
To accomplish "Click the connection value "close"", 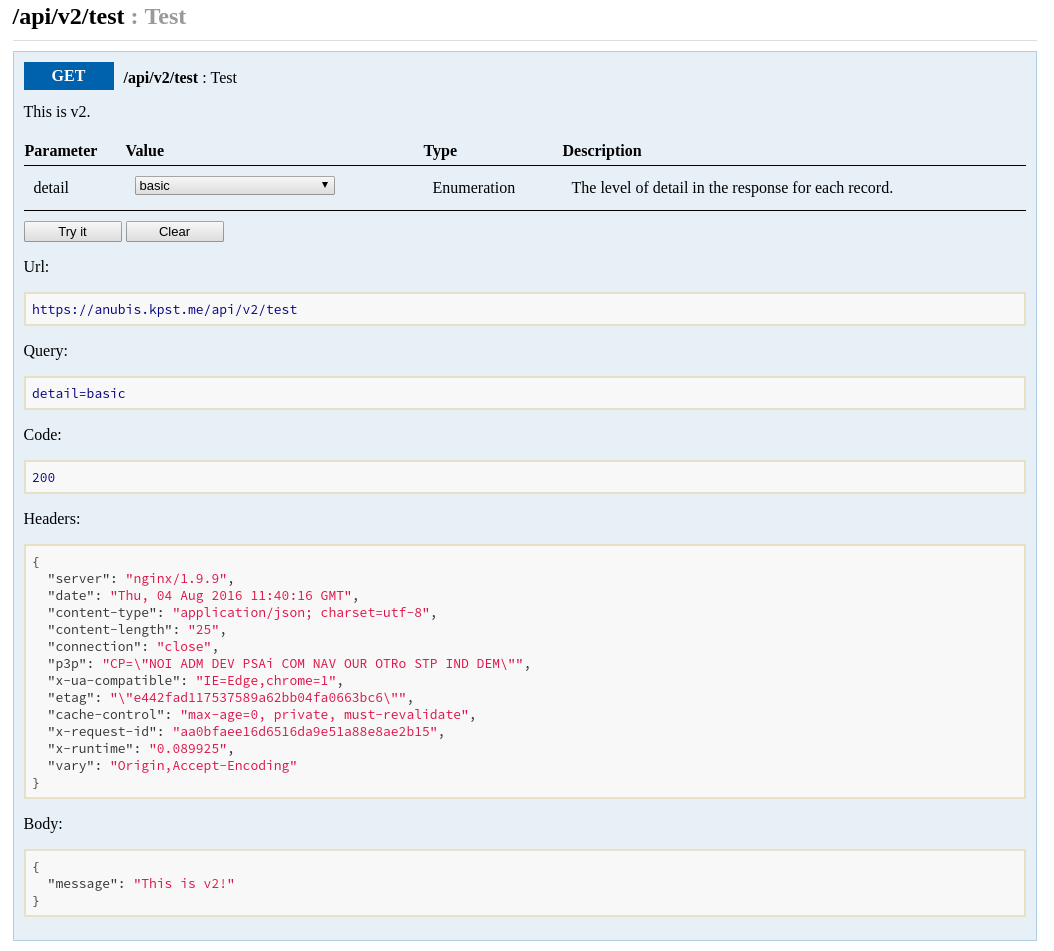I will pos(184,647).
